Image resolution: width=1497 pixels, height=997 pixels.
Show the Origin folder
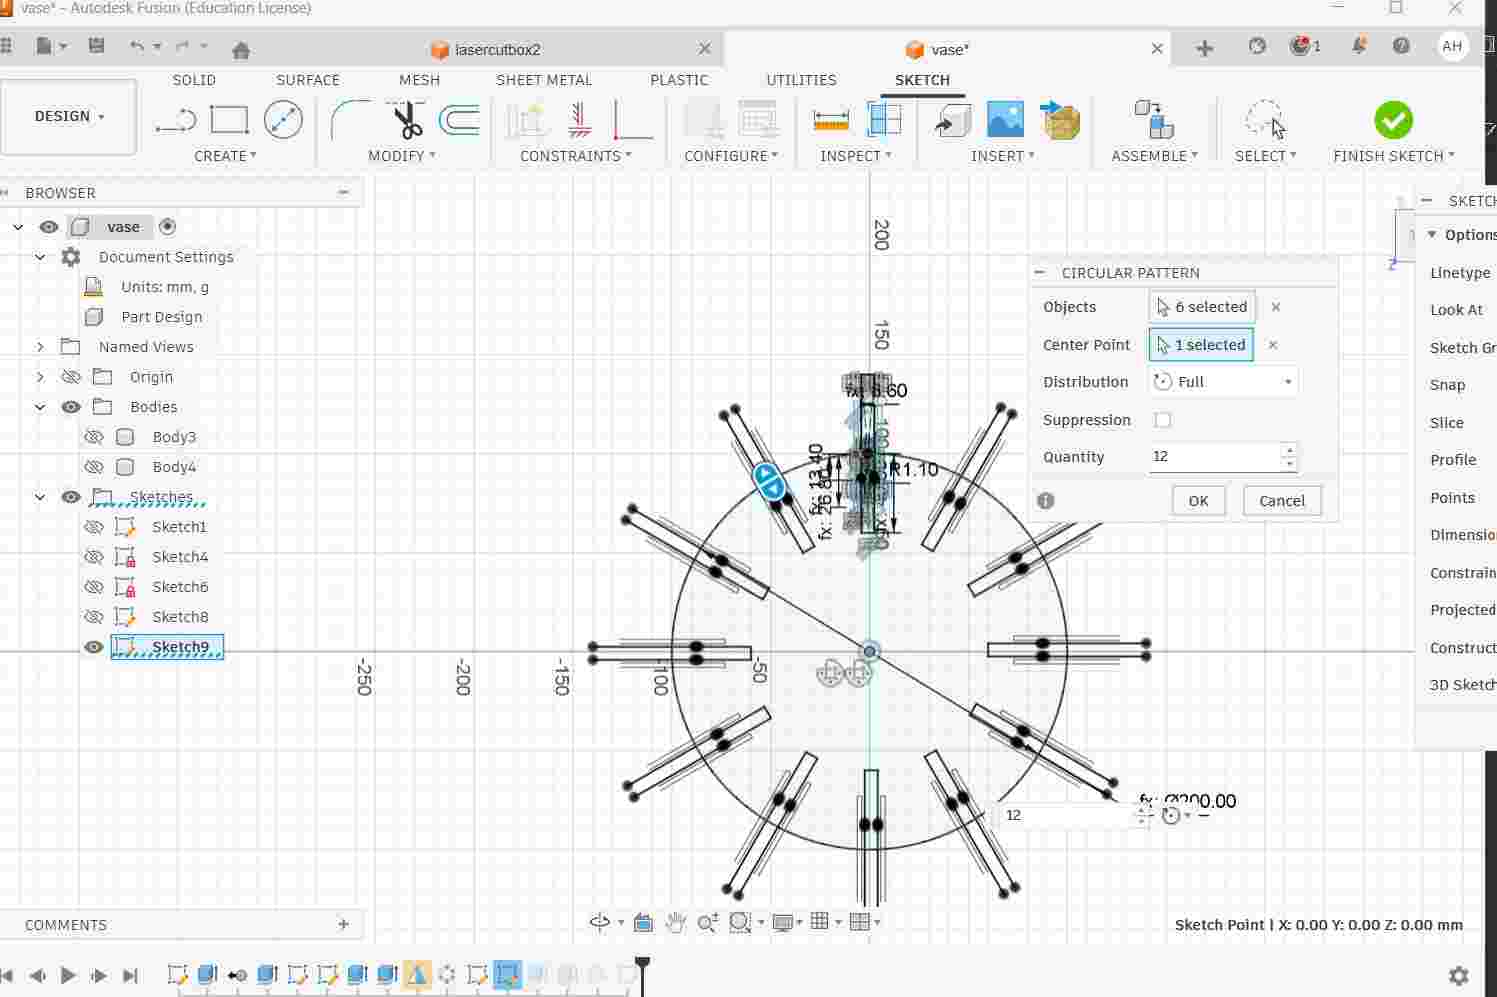[x=71, y=377]
